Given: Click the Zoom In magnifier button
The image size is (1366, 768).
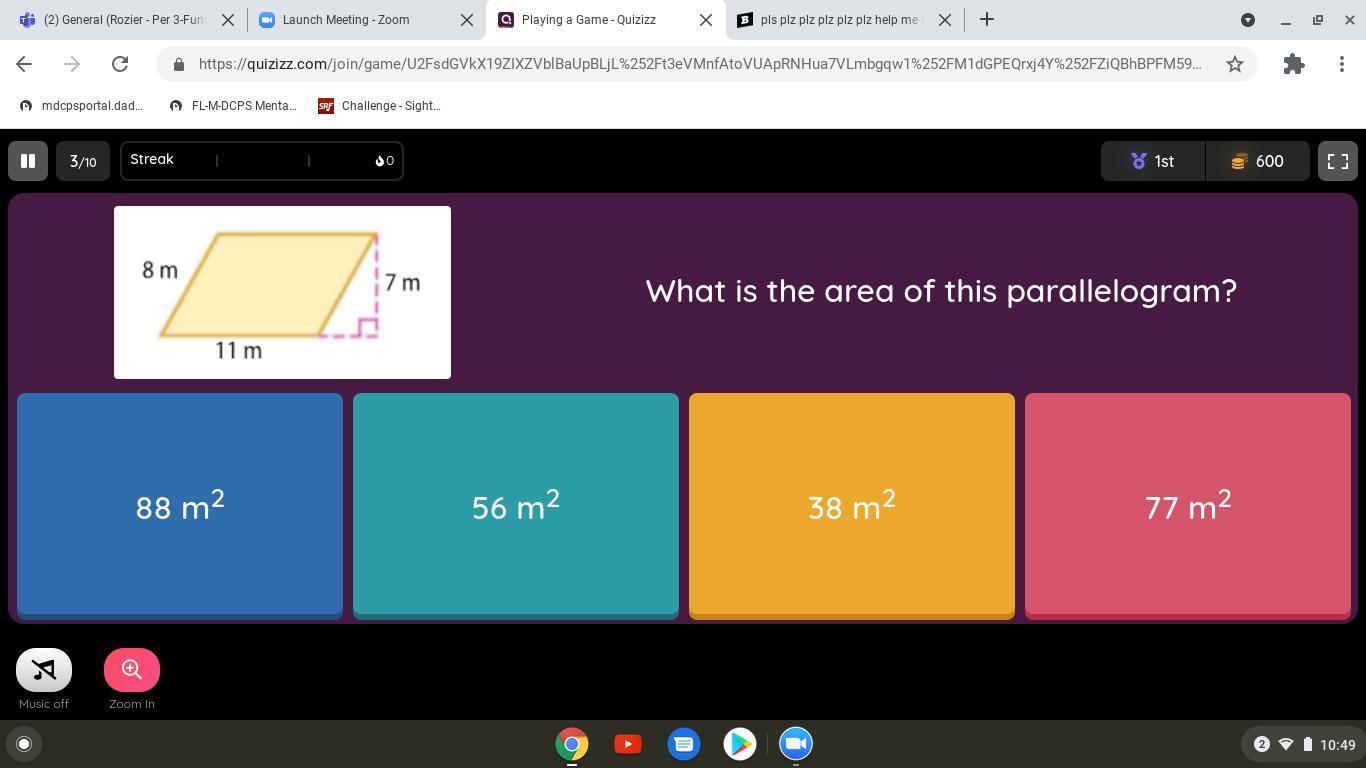Looking at the screenshot, I should pyautogui.click(x=132, y=670).
